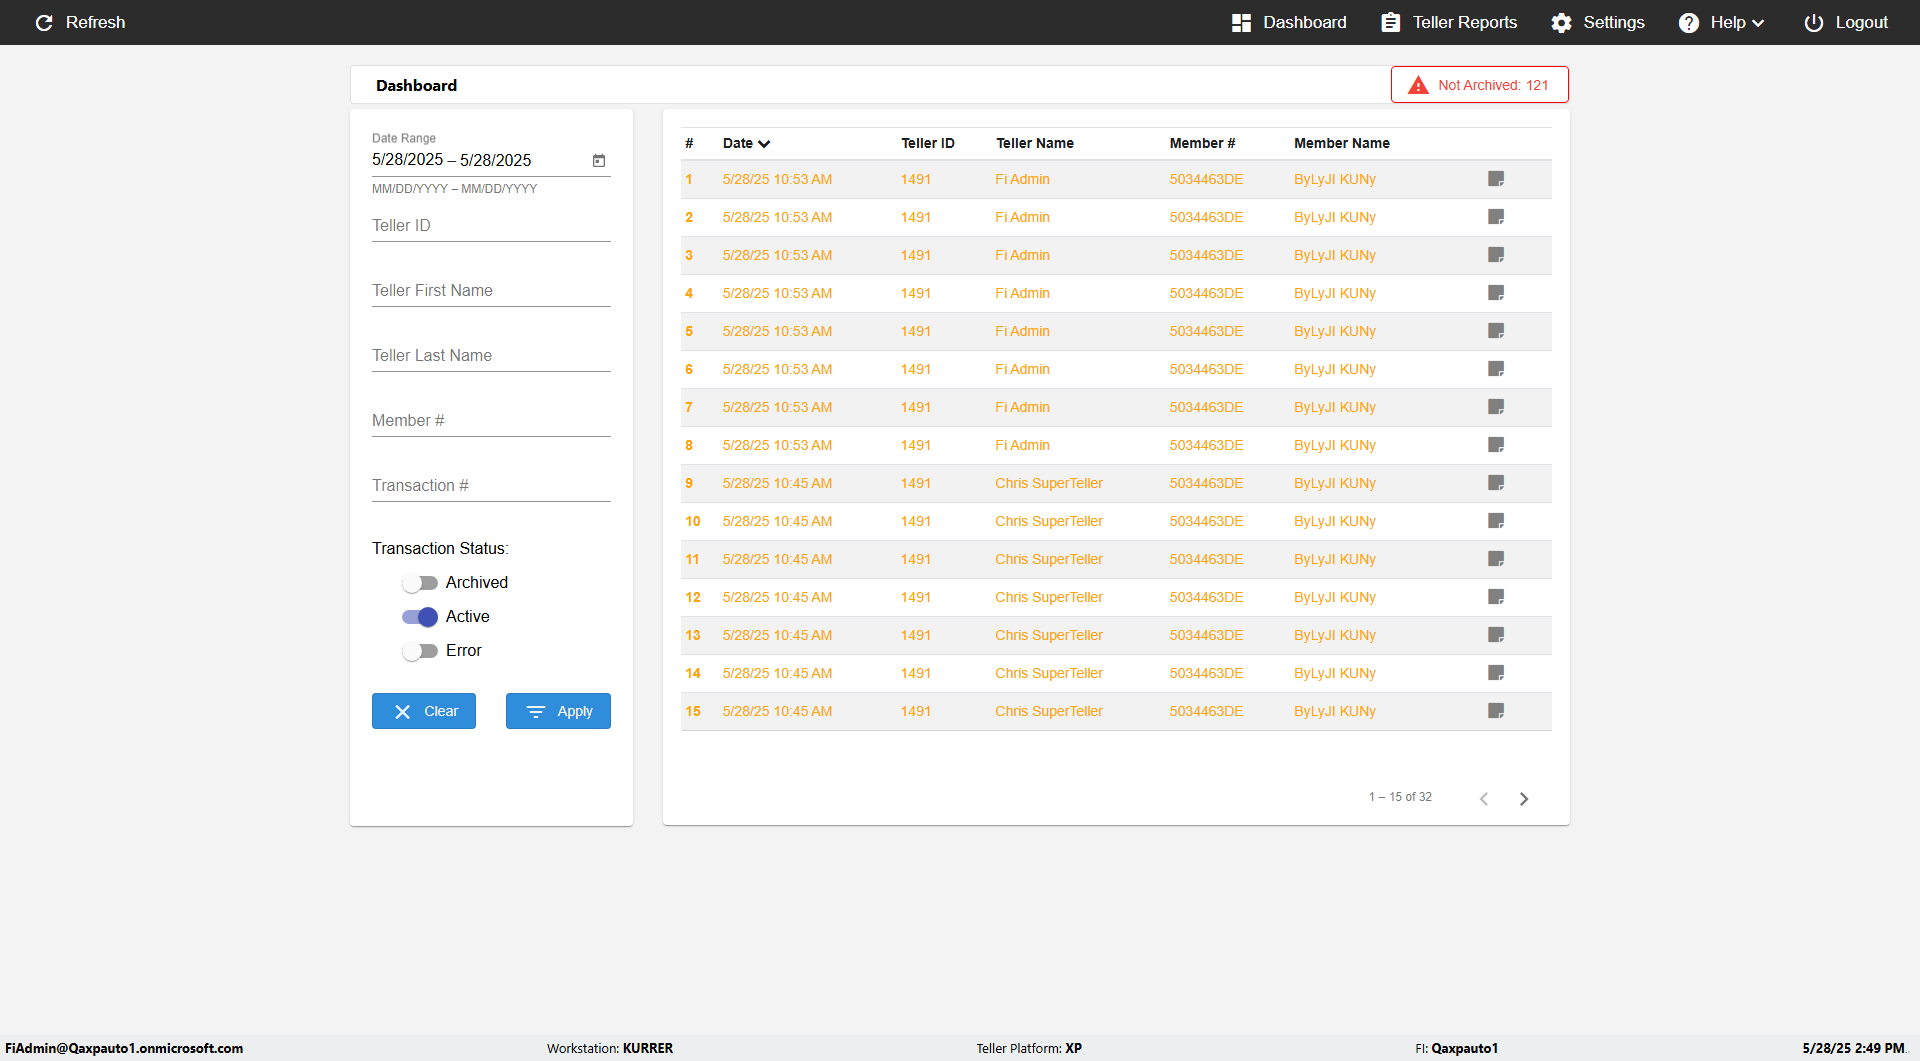Open the Dashboard menu item
1920x1061 pixels.
pos(1289,22)
